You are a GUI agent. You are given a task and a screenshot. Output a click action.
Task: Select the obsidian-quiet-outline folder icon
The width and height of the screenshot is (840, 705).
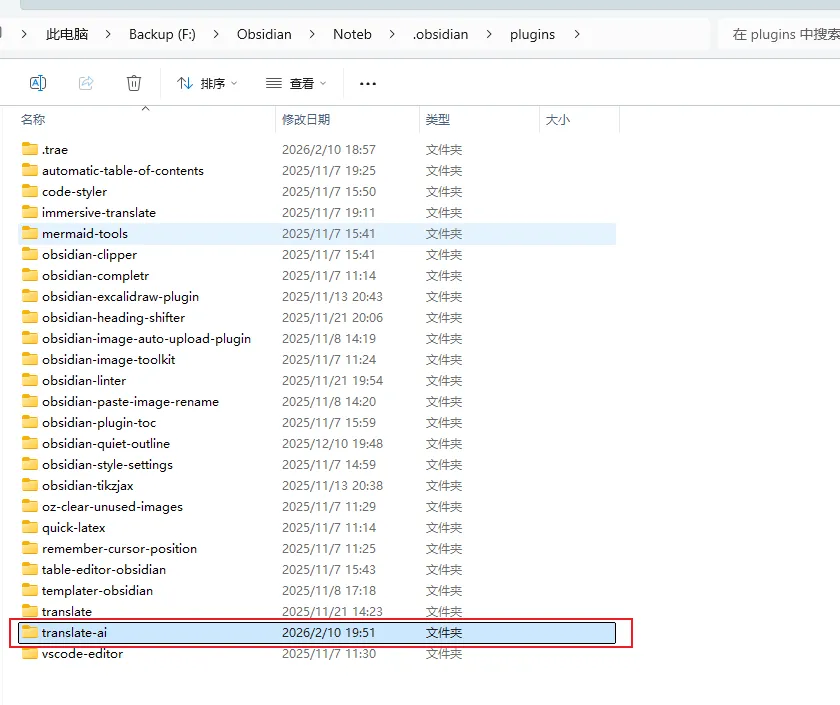30,443
